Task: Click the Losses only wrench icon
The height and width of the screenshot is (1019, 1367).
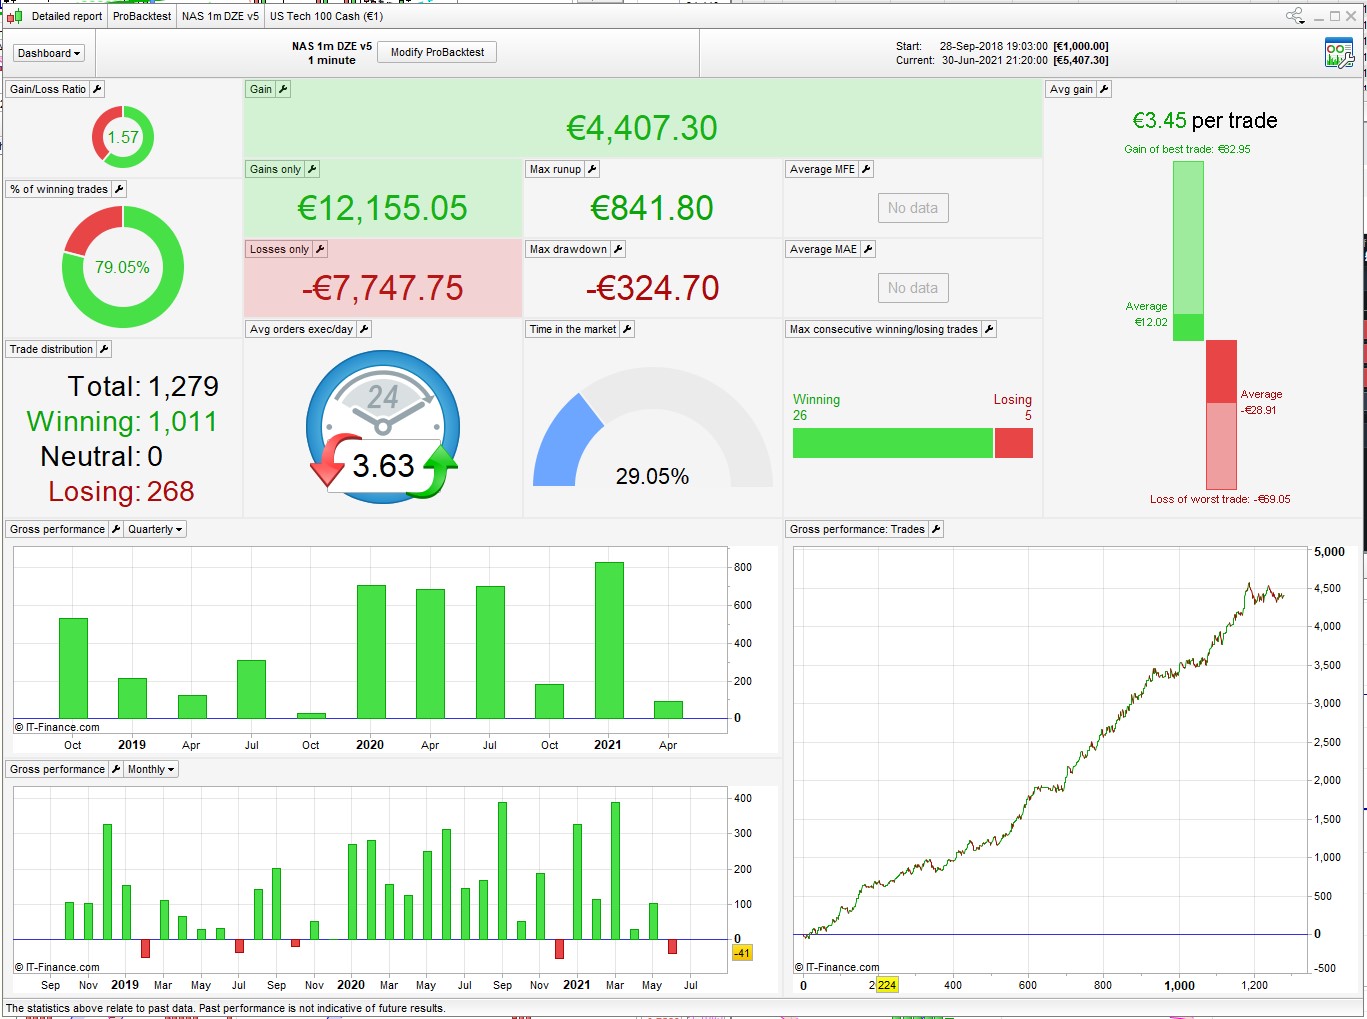Action: 320,249
